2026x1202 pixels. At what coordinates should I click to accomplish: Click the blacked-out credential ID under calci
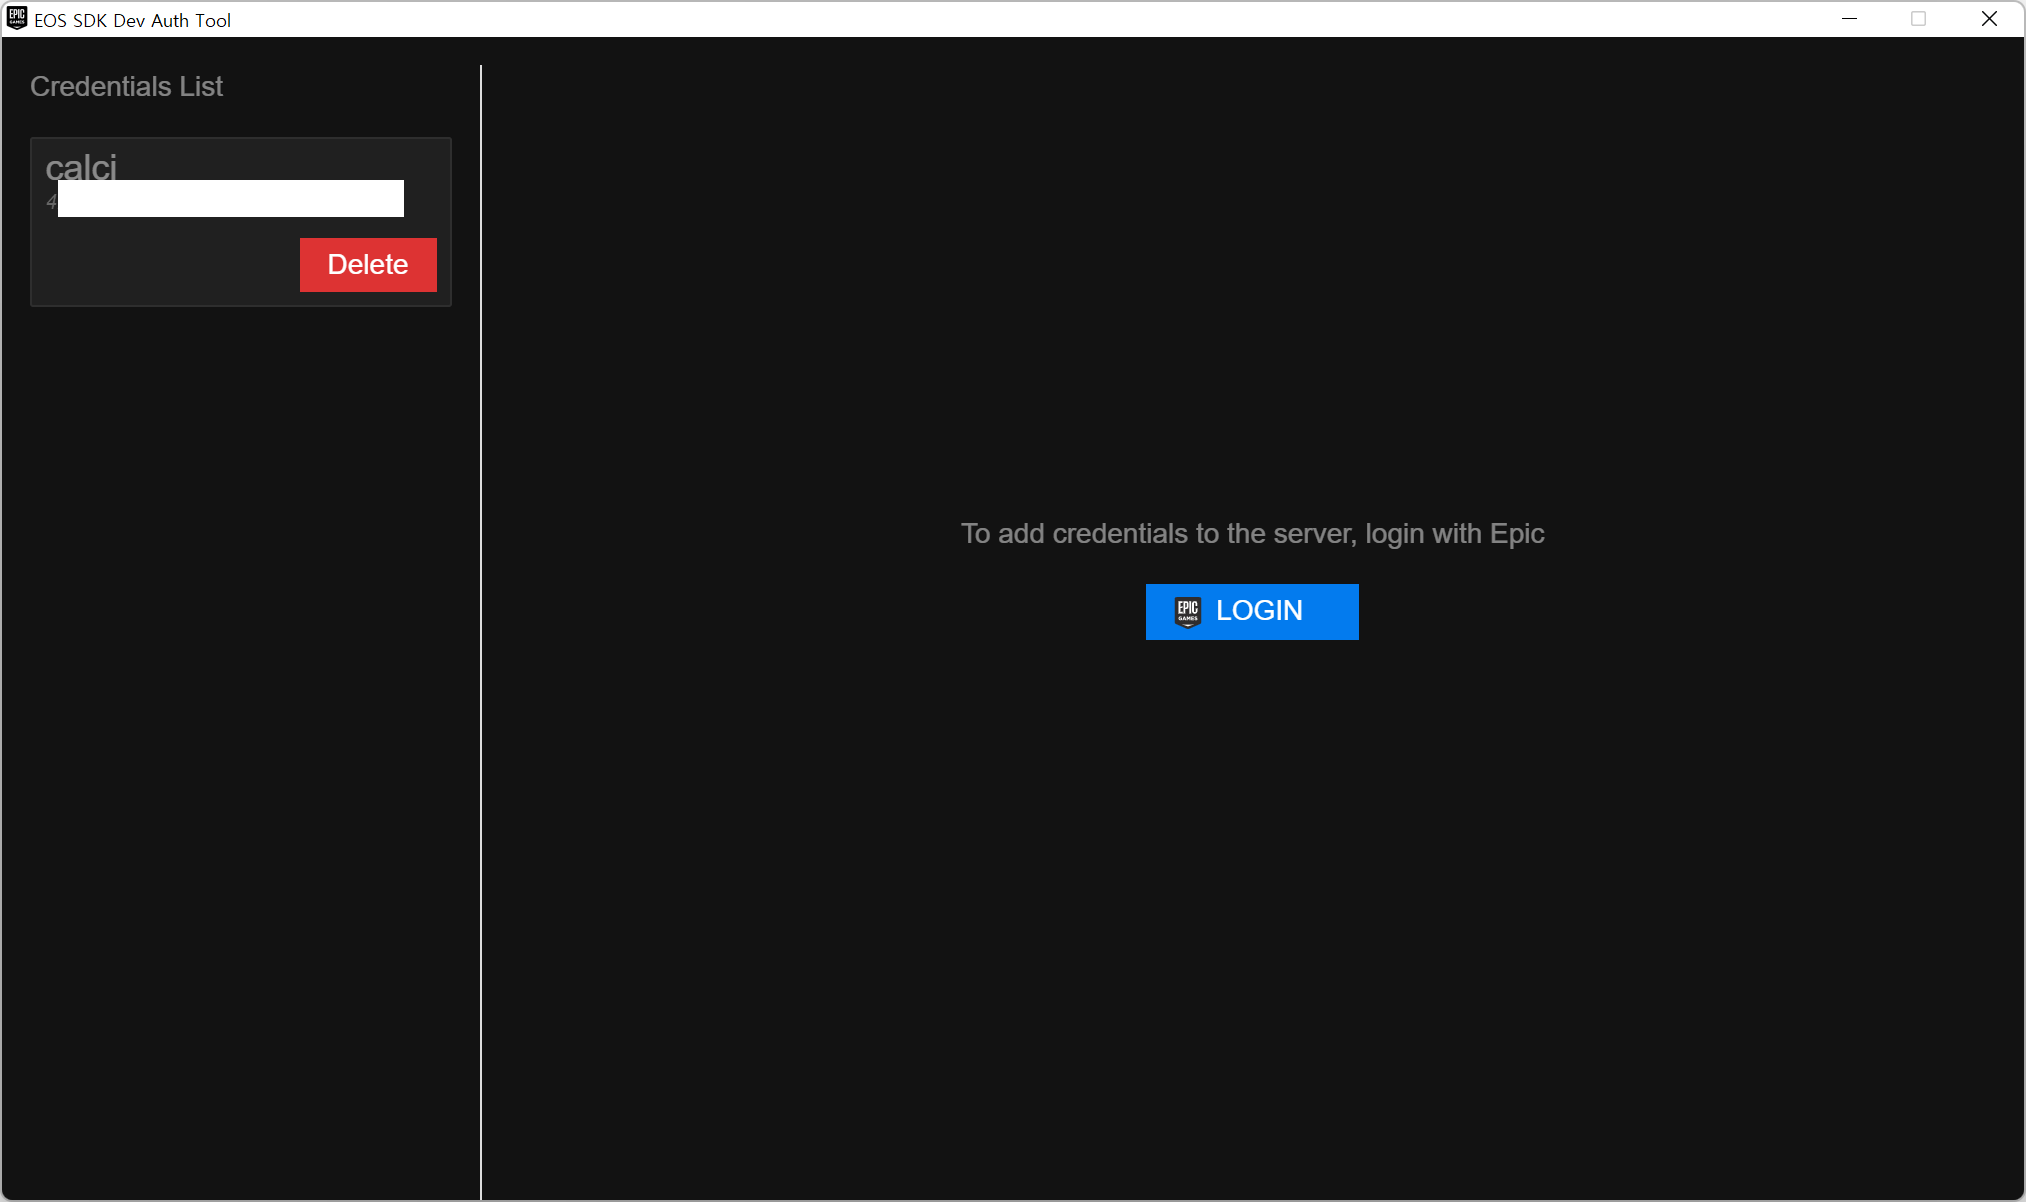(231, 199)
